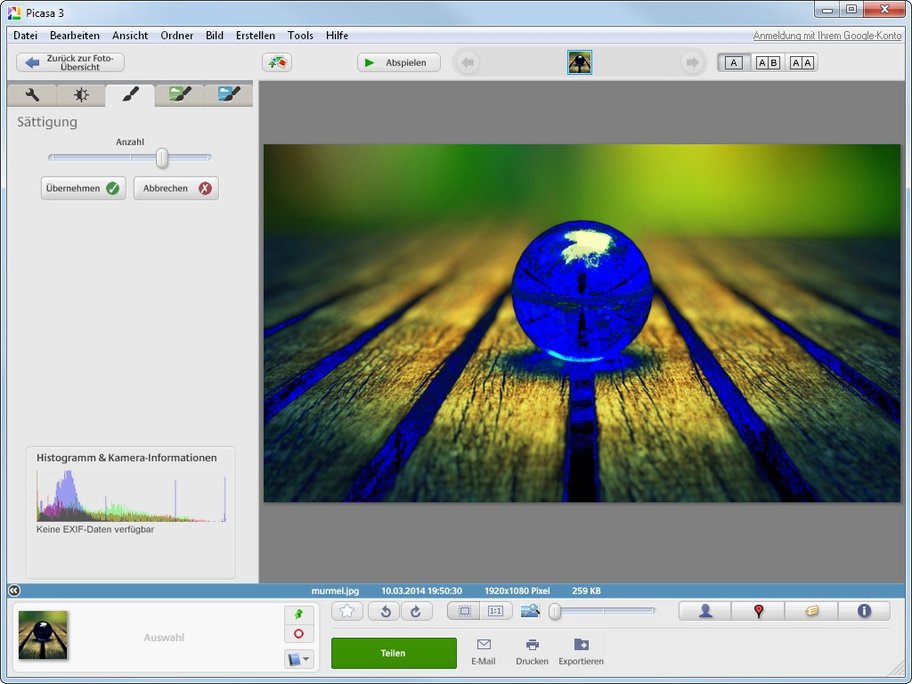The width and height of the screenshot is (912, 684).
Task: Open the Hilfe menu
Action: point(337,35)
